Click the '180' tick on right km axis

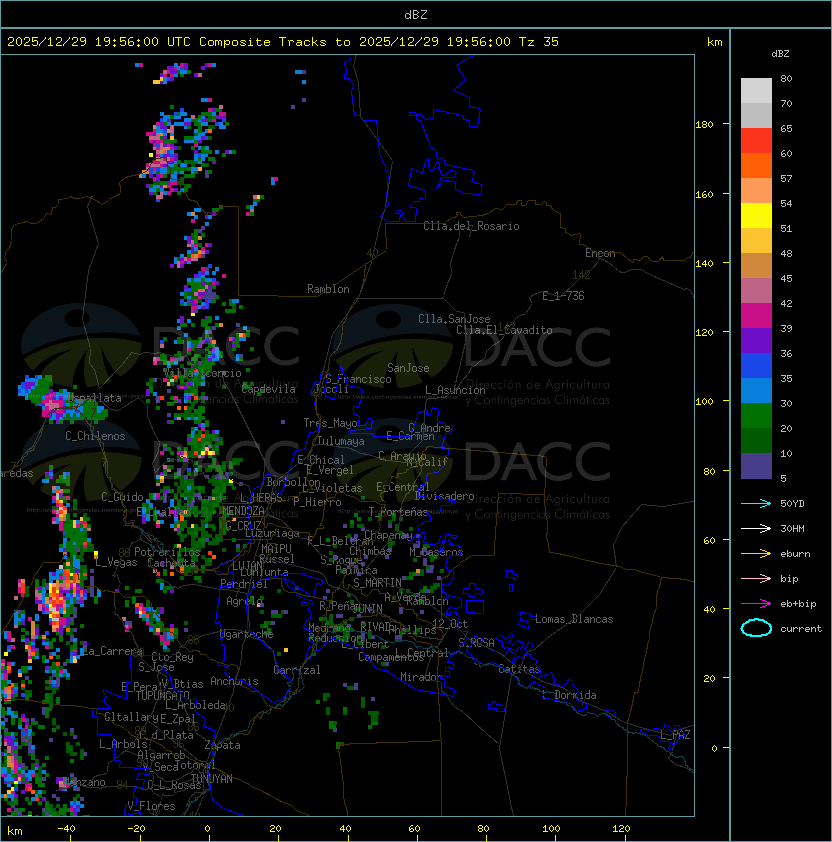(704, 125)
